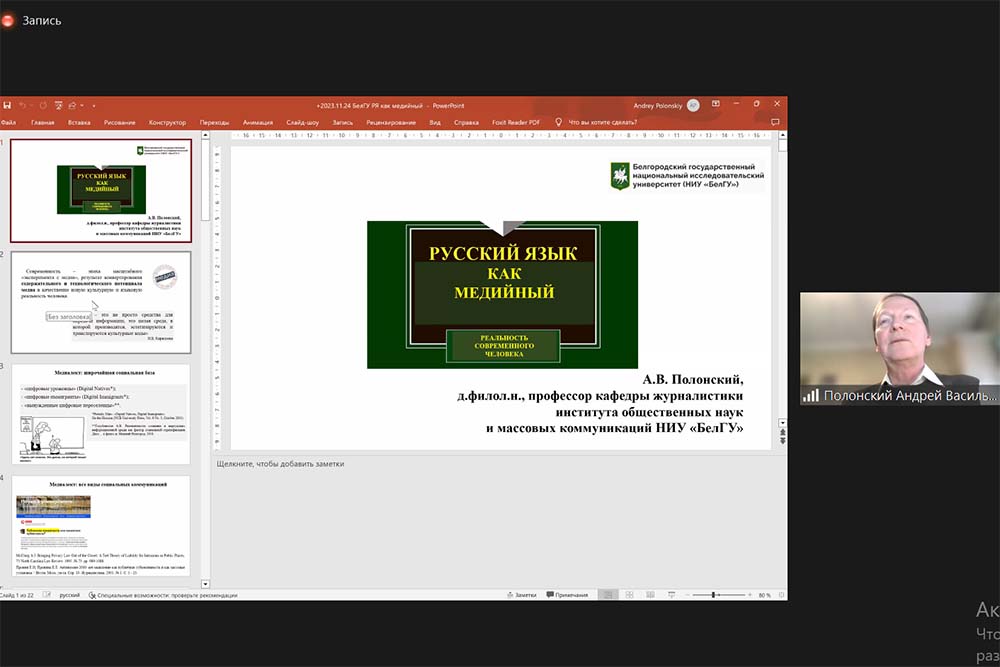
Task: Click the Save icon in quick access toolbar
Action: 7,105
